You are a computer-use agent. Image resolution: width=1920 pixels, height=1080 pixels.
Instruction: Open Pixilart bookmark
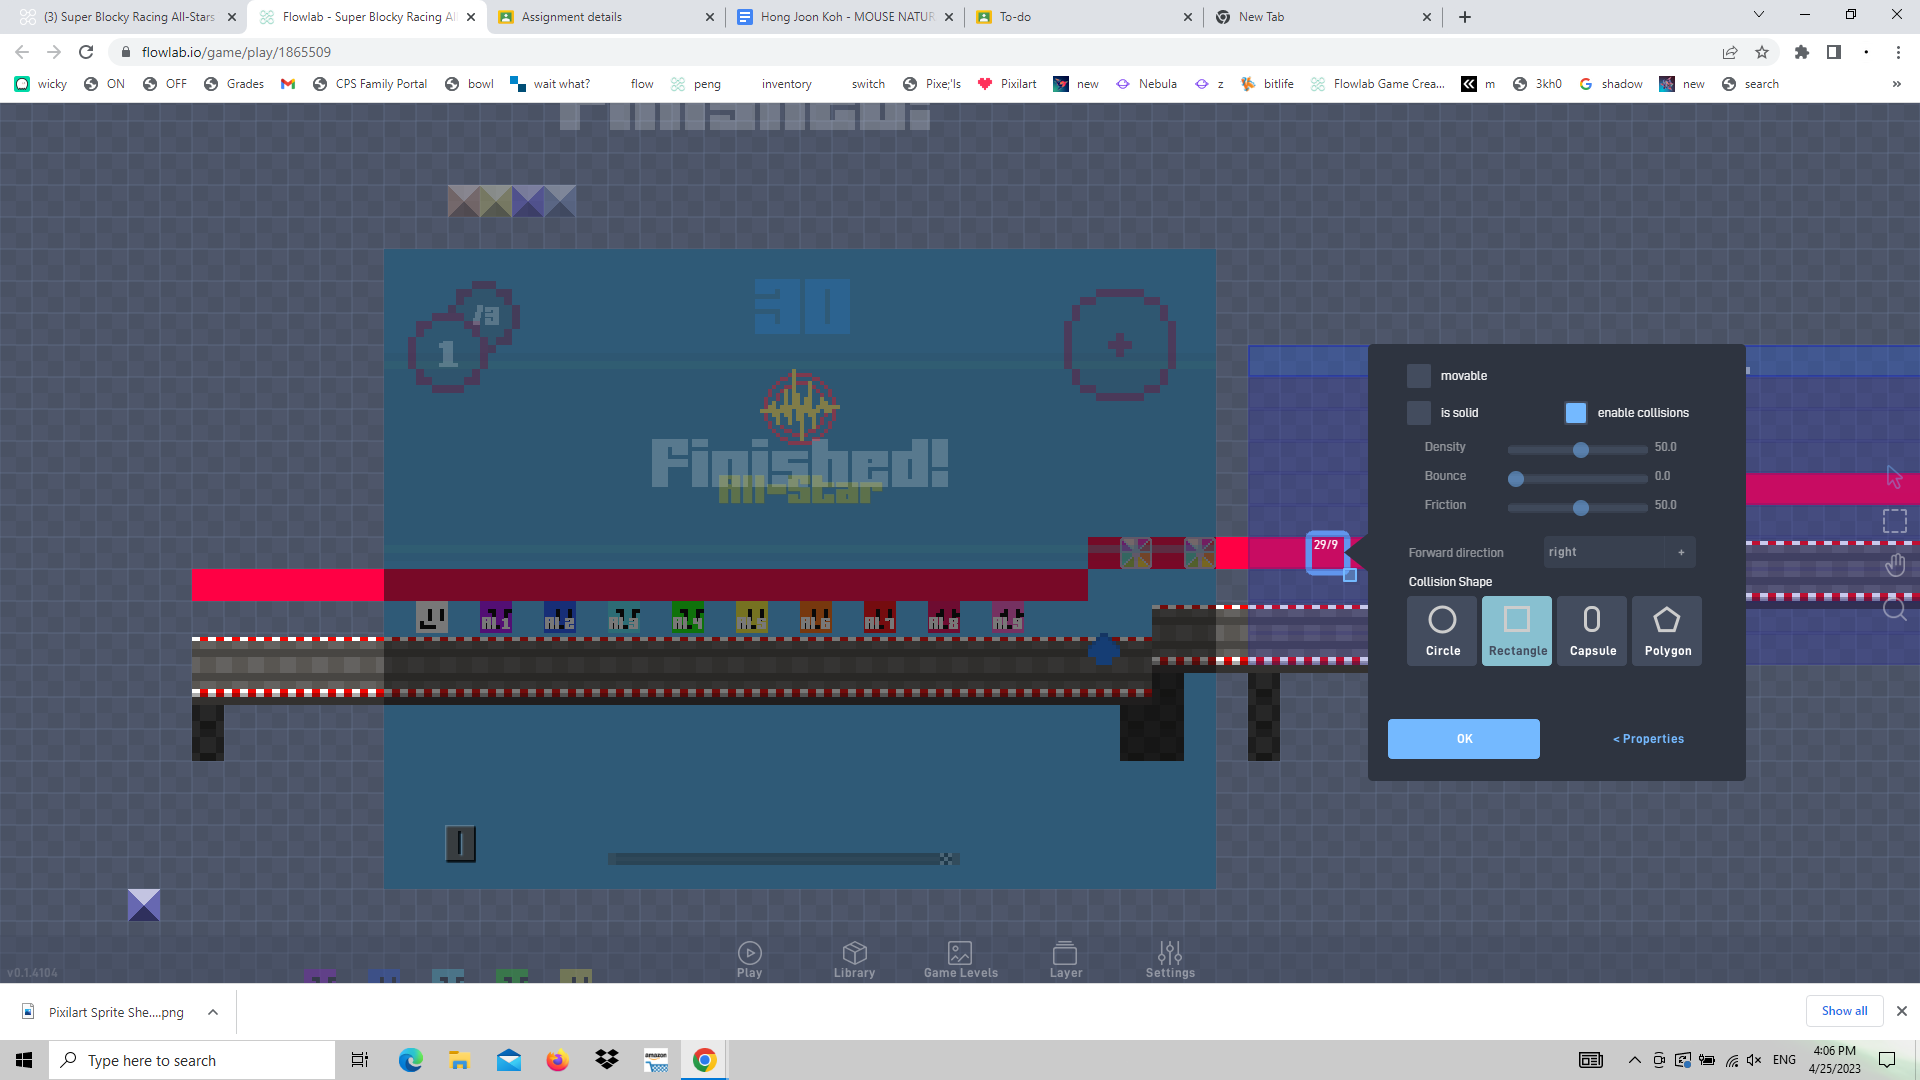point(1007,84)
